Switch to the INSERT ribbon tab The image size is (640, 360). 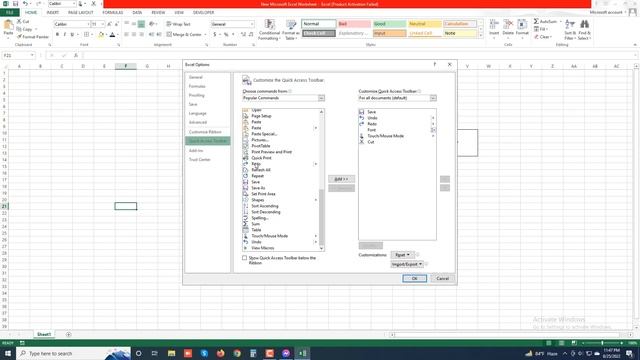tap(53, 13)
